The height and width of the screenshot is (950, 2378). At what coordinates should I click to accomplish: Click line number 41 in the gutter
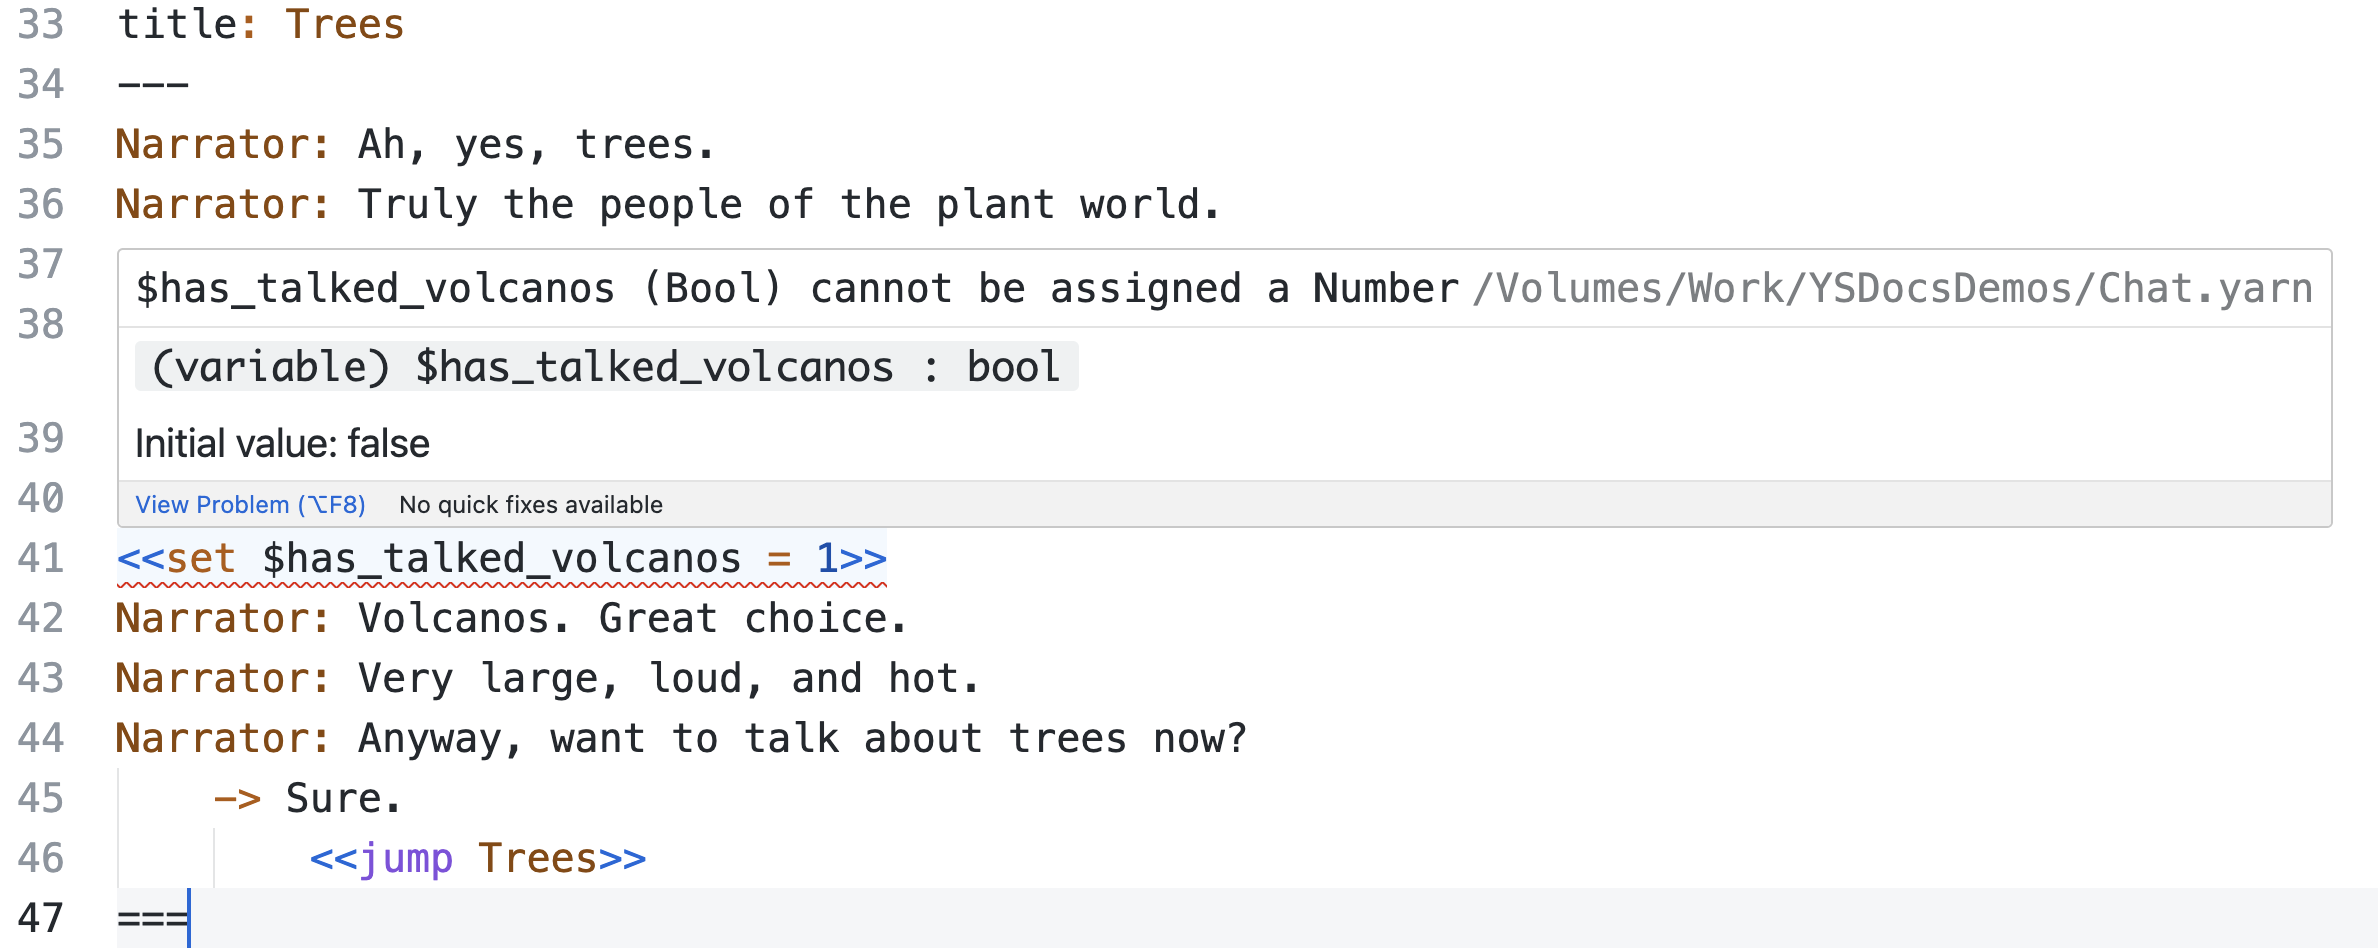pyautogui.click(x=40, y=558)
